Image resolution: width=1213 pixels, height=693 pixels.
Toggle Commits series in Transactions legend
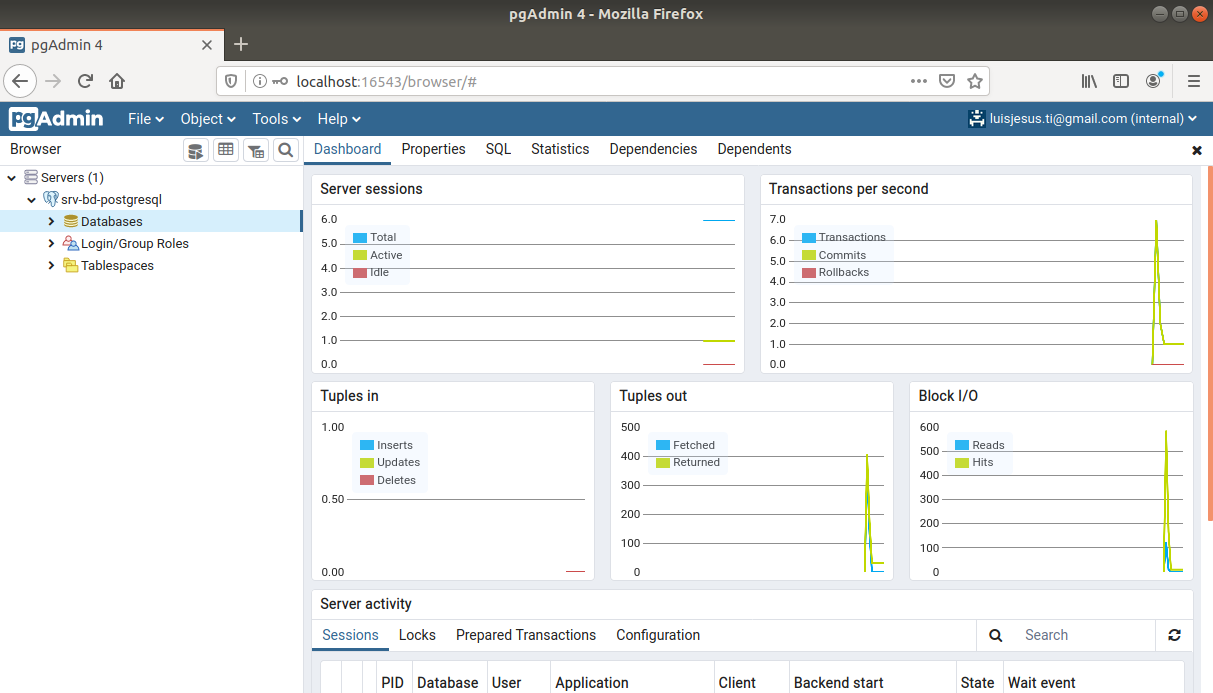(x=834, y=255)
